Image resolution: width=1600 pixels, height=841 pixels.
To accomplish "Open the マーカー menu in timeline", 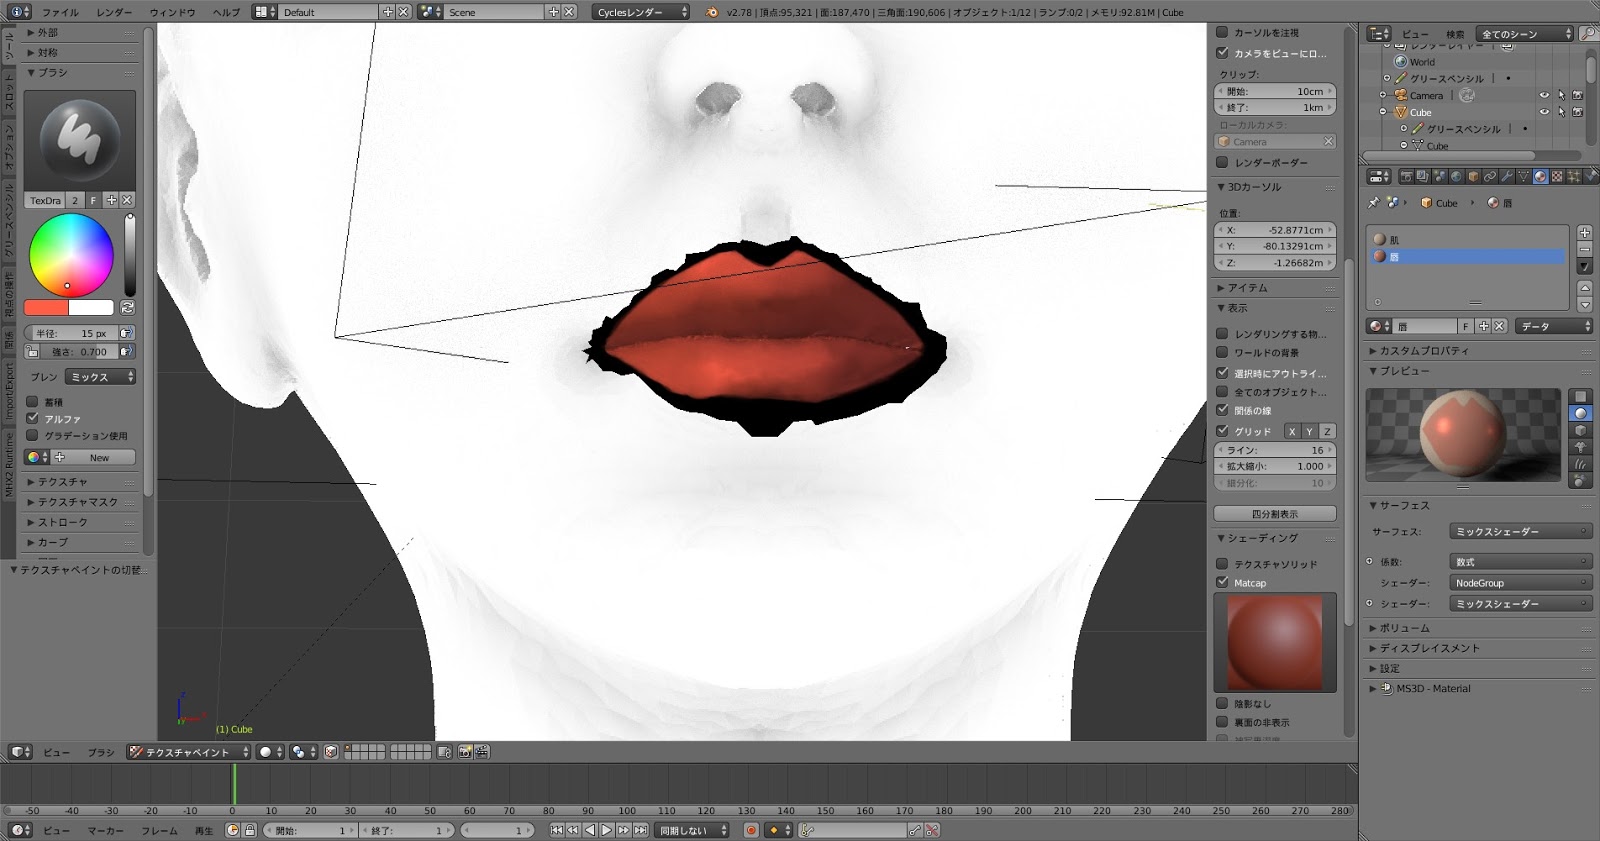I will [105, 830].
